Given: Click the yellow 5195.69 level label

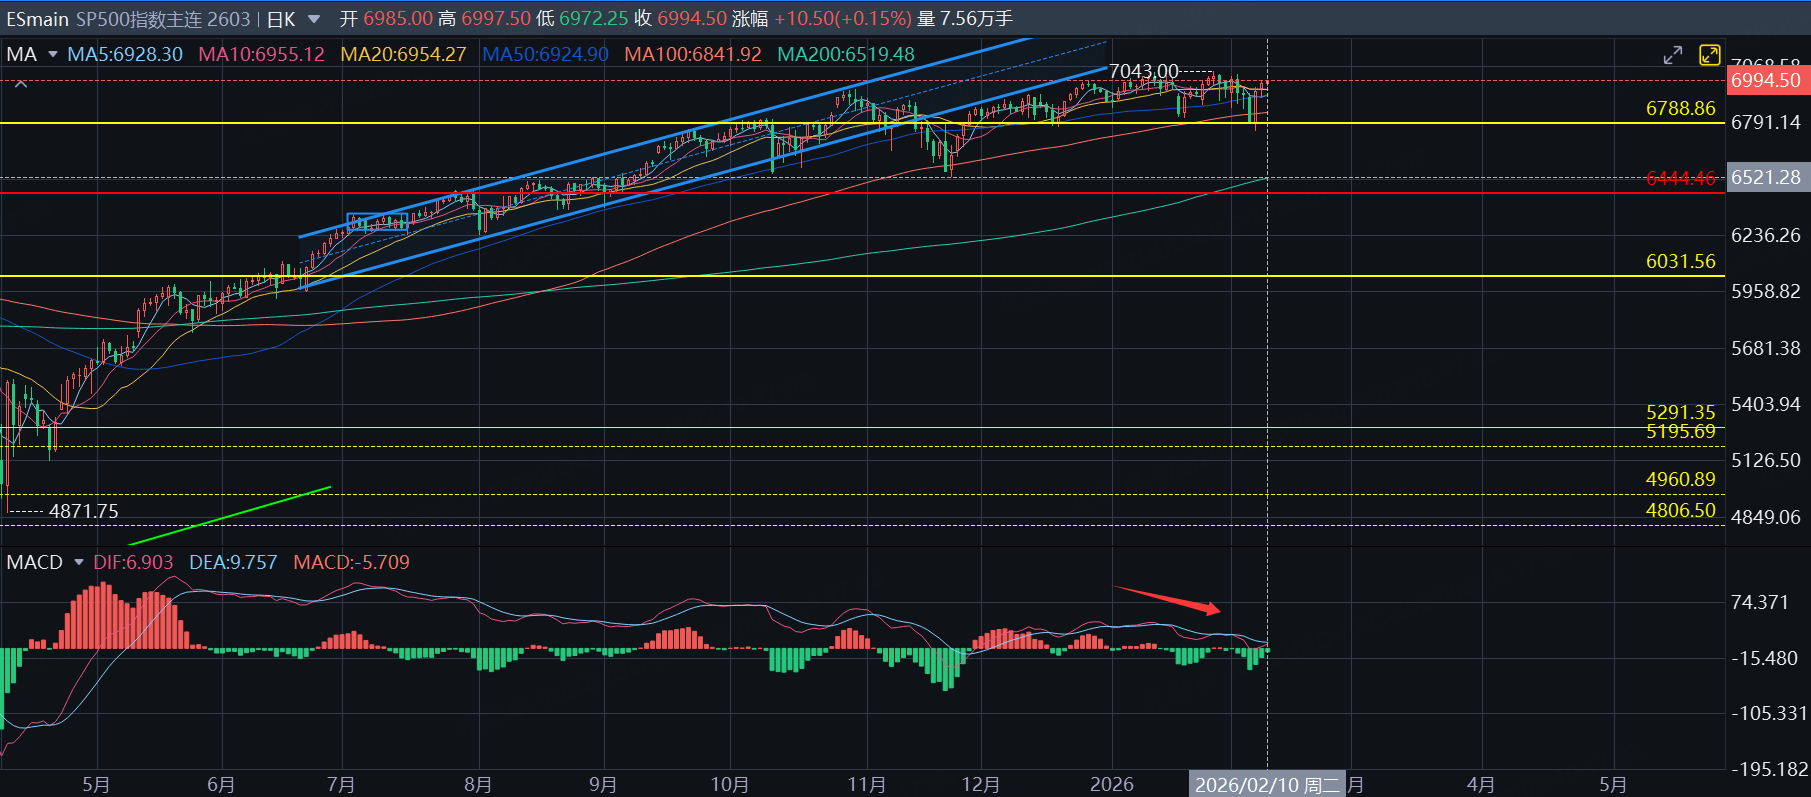Looking at the screenshot, I should click(1680, 431).
